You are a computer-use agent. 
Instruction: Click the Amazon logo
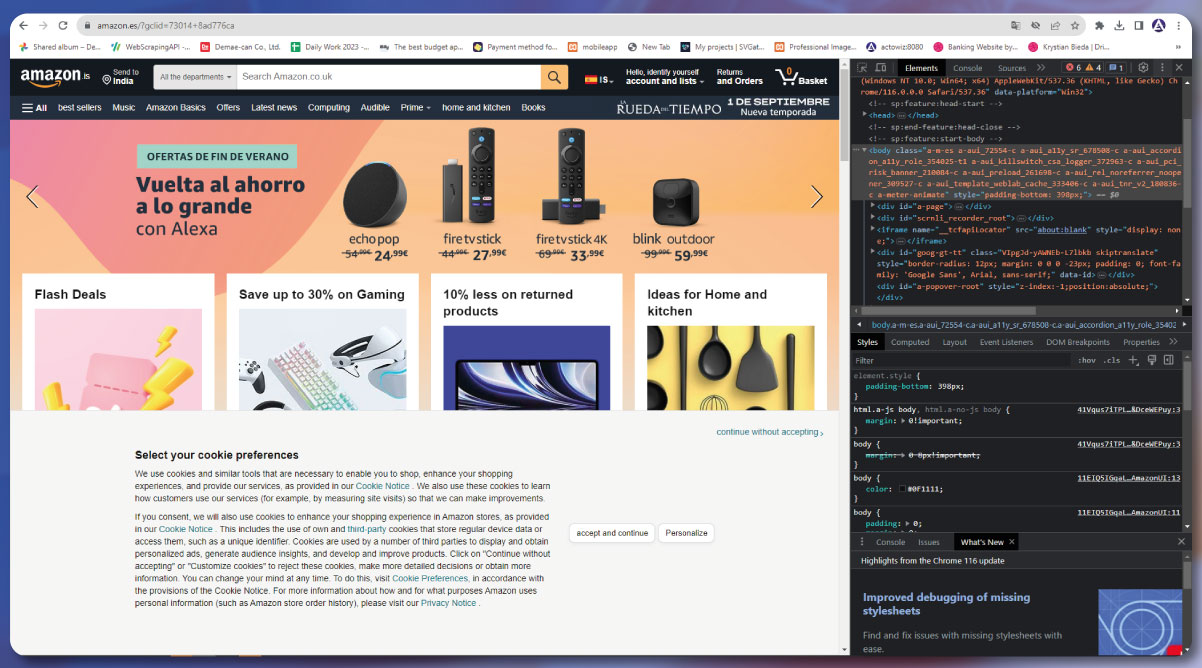click(55, 76)
